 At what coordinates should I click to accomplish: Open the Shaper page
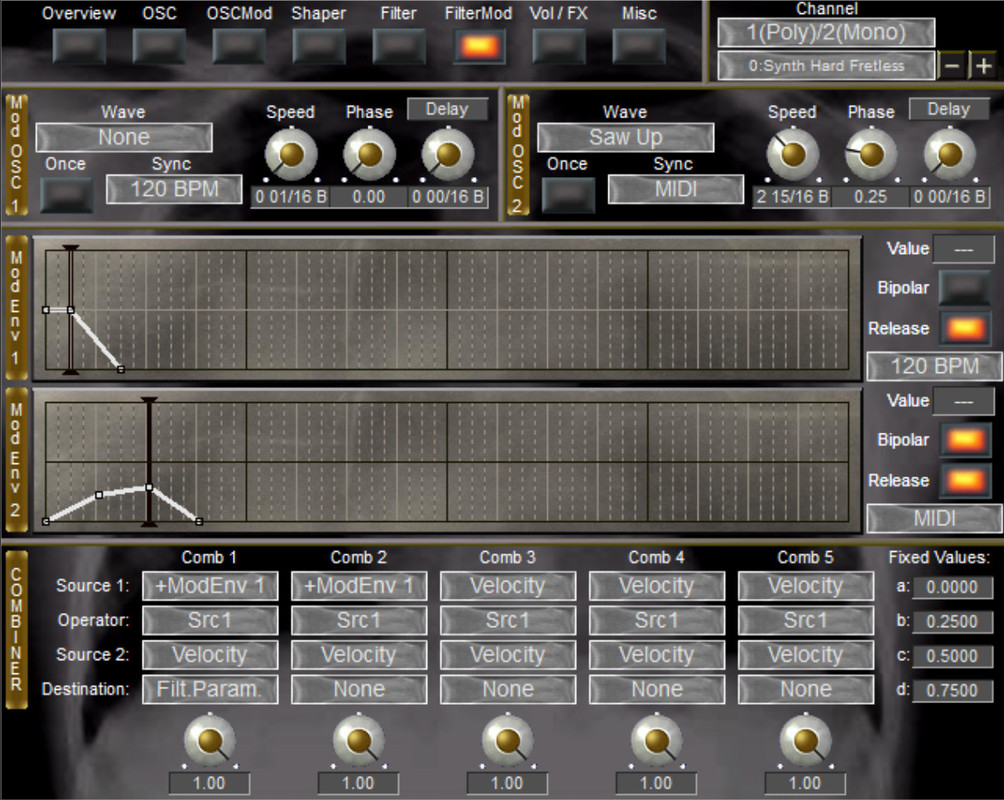(319, 46)
